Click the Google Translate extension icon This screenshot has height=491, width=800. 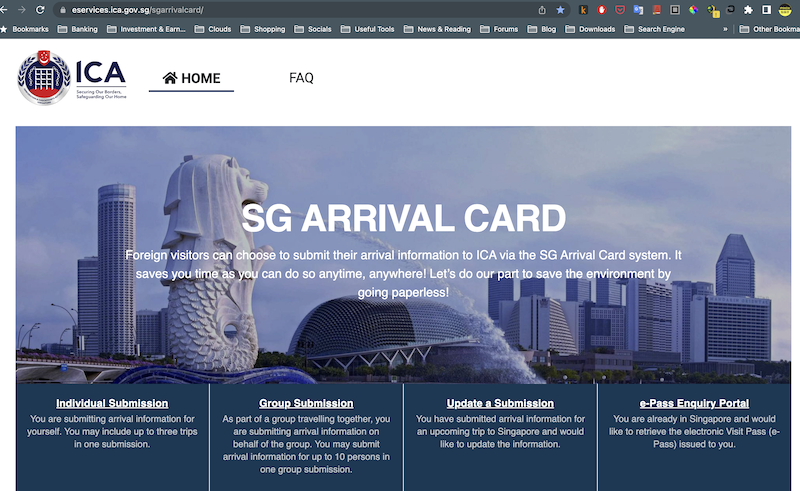click(638, 9)
